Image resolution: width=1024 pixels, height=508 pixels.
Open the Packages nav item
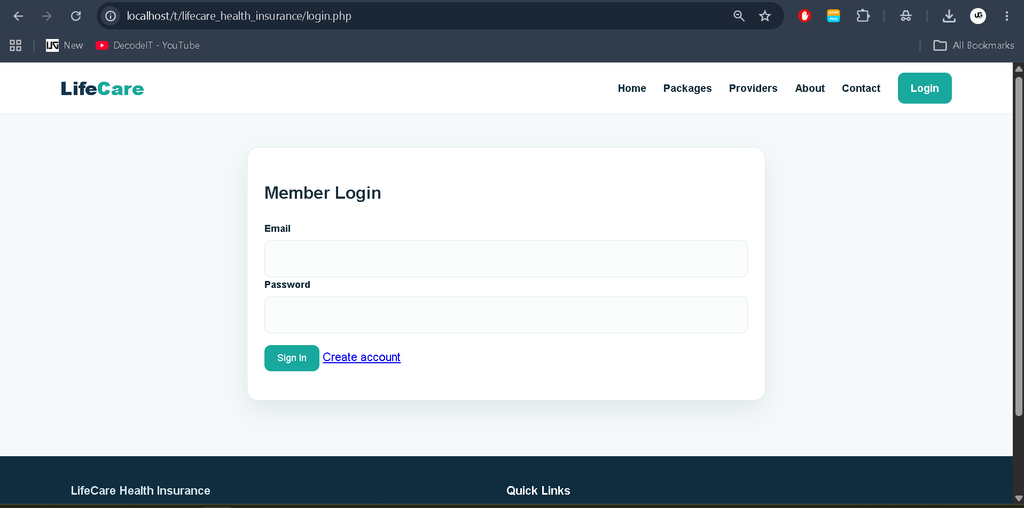pos(687,88)
